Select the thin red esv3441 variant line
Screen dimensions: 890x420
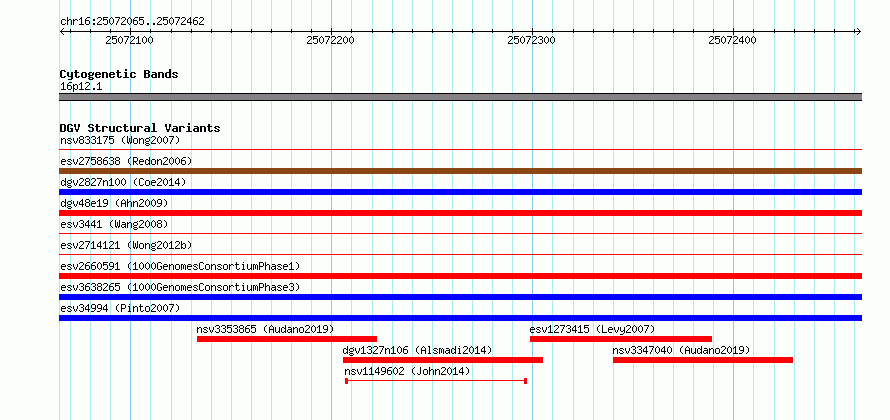tap(460, 233)
